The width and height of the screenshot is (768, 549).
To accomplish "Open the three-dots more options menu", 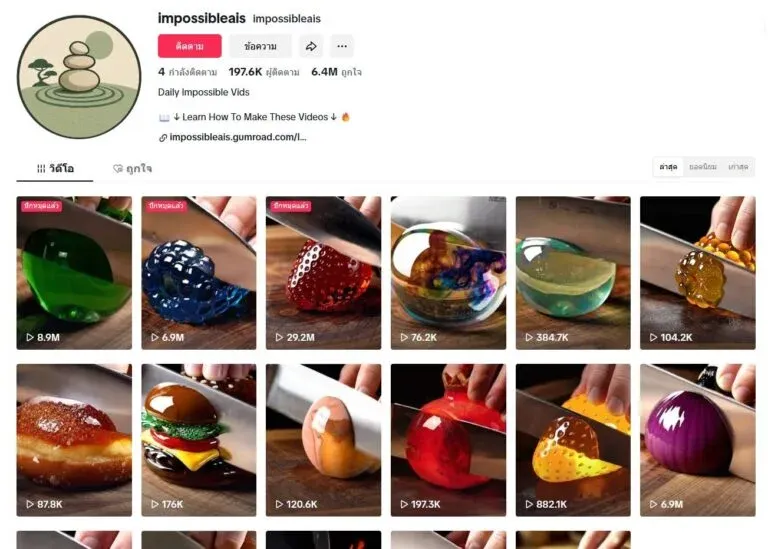I will point(342,46).
